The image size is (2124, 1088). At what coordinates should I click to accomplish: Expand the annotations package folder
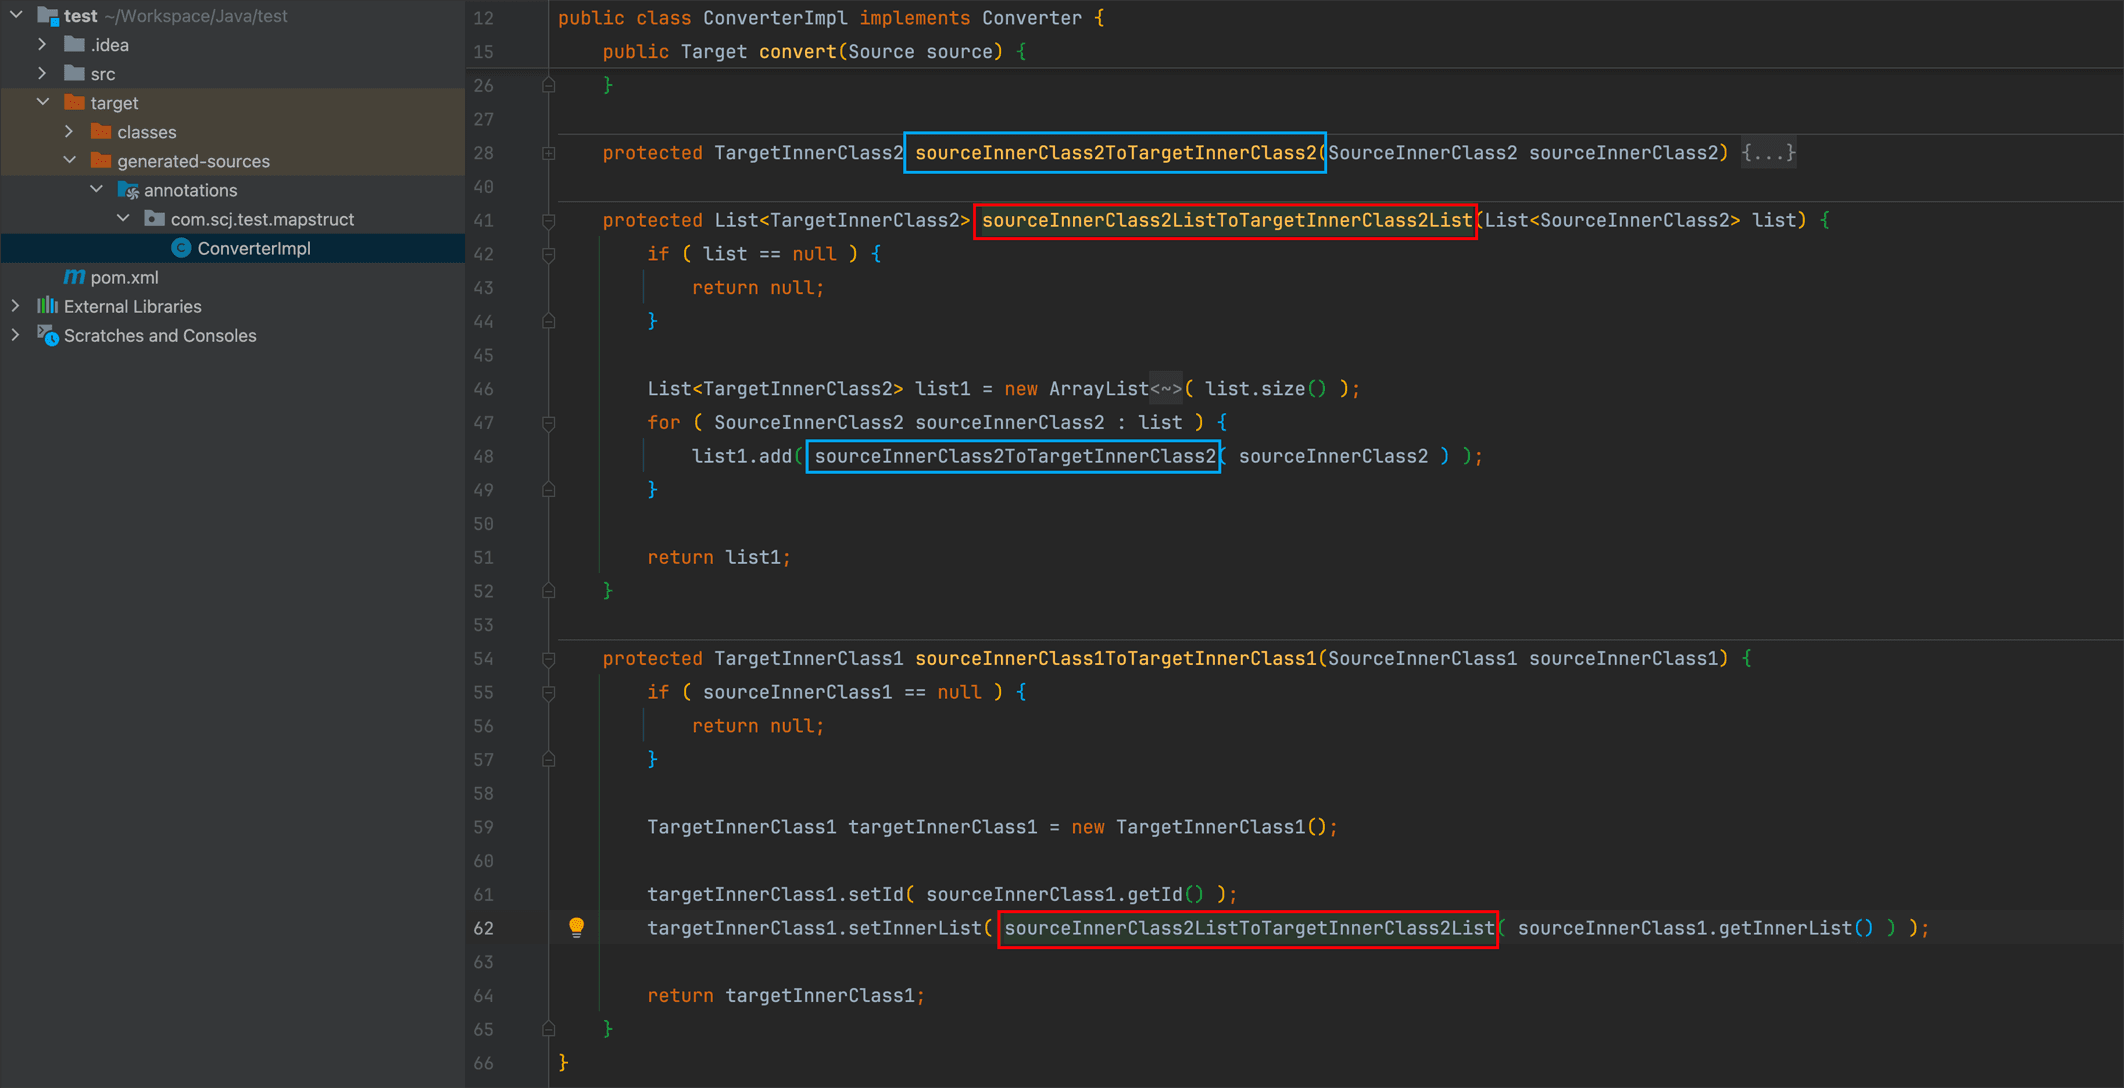(103, 190)
